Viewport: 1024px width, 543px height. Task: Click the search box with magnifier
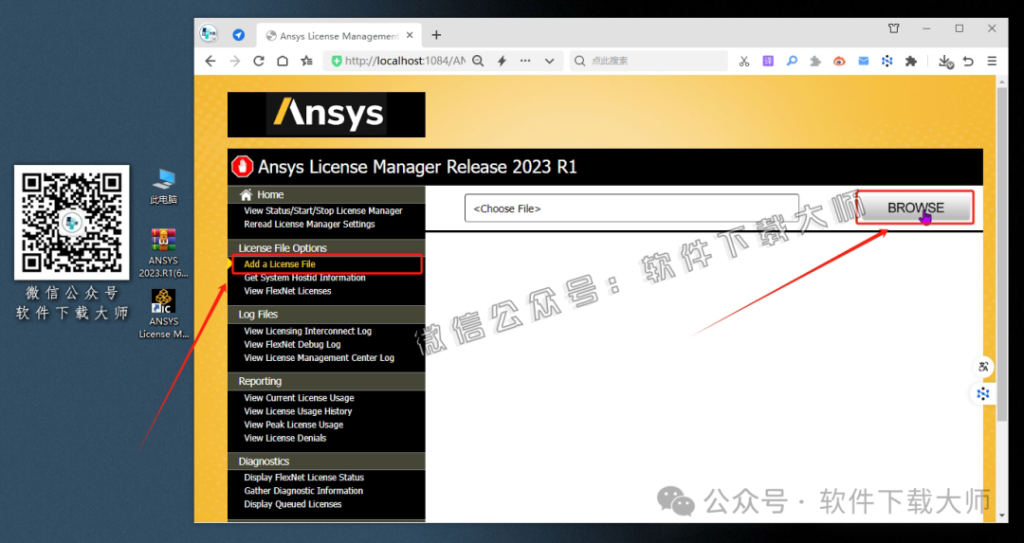click(x=648, y=61)
